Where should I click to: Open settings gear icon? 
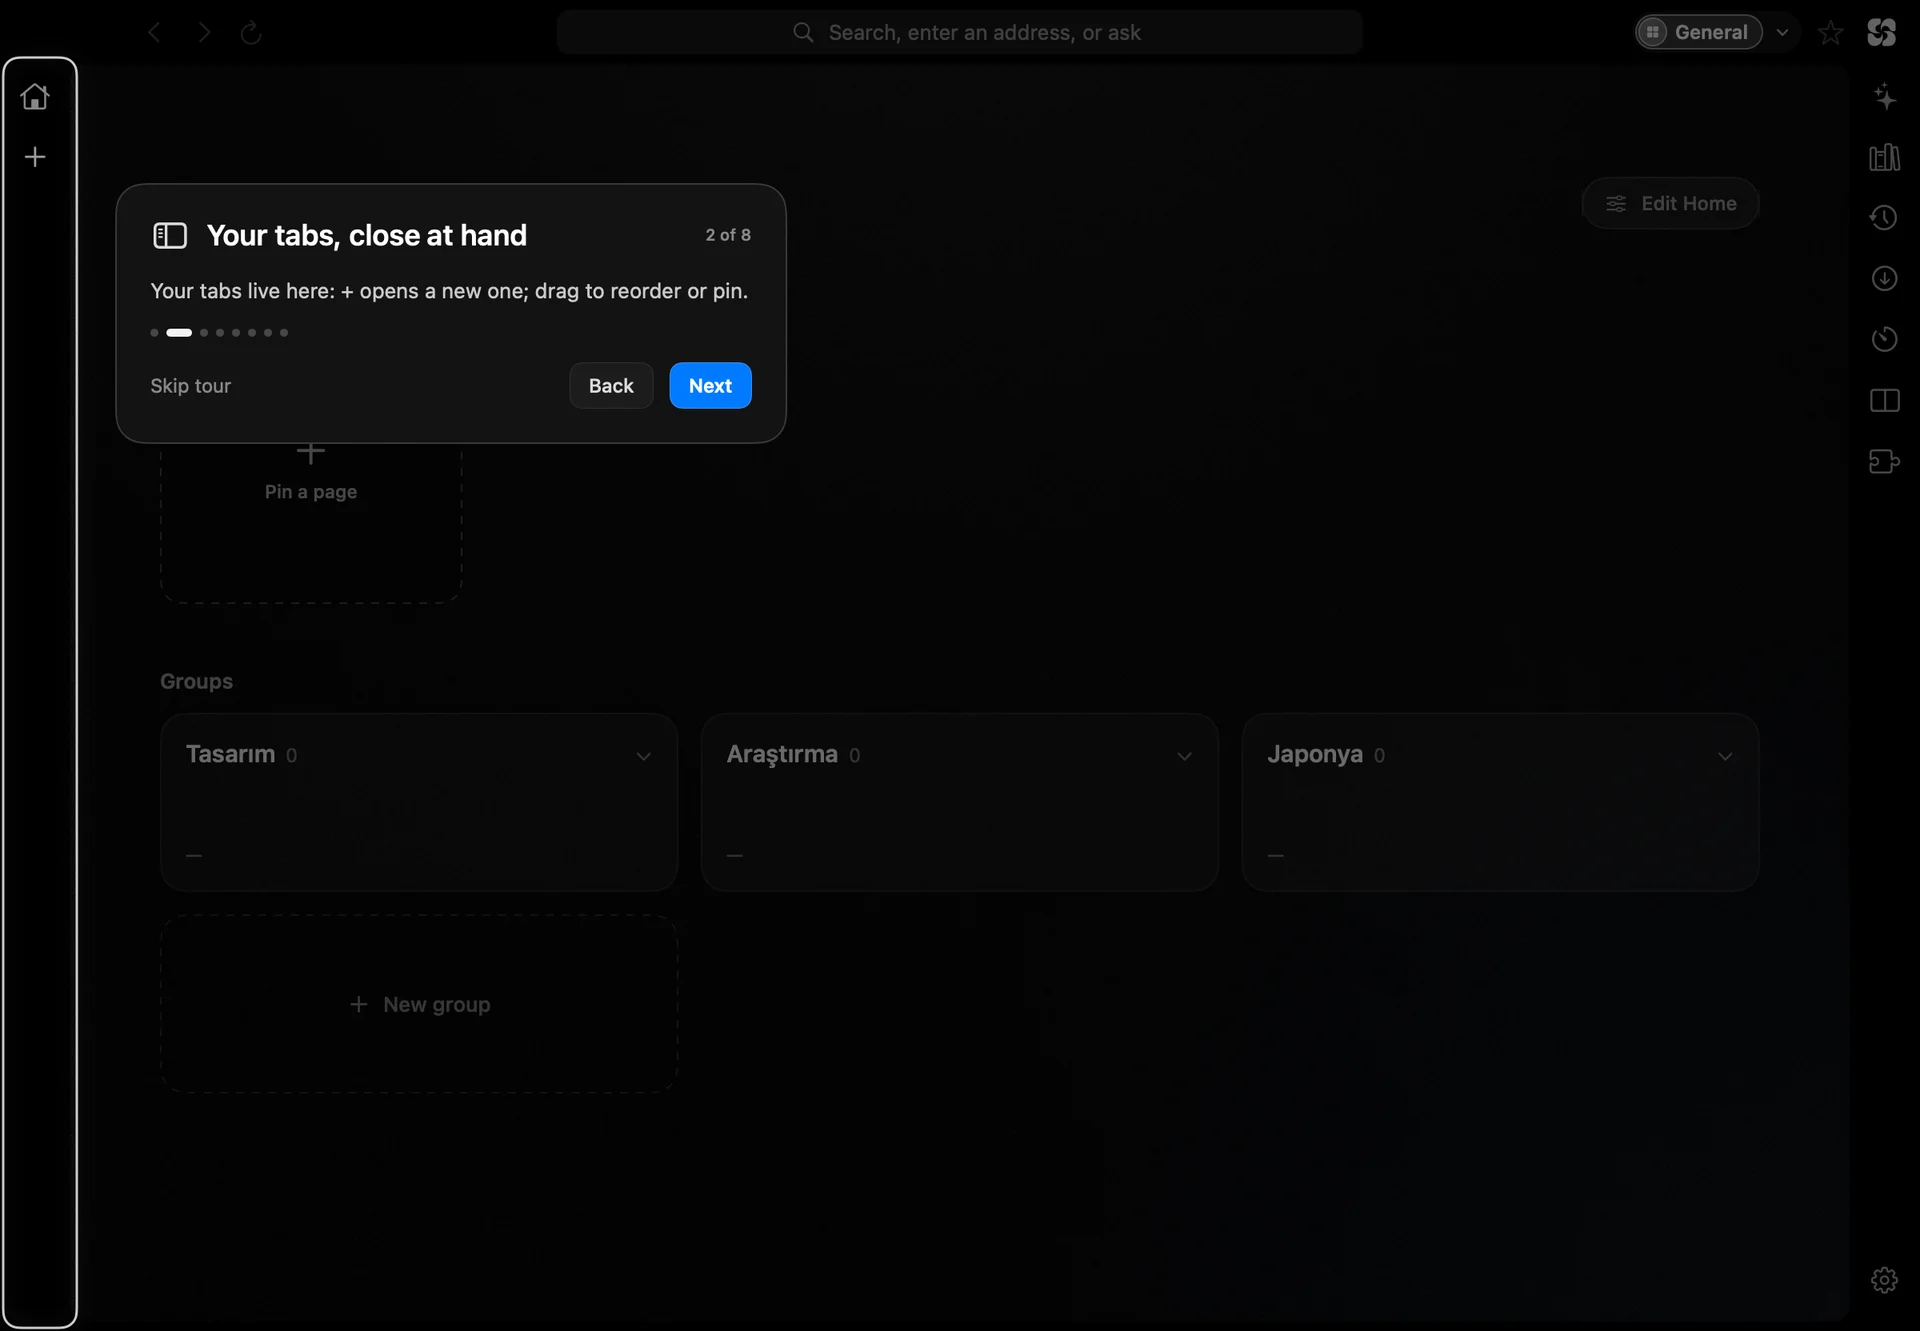tap(1884, 1280)
